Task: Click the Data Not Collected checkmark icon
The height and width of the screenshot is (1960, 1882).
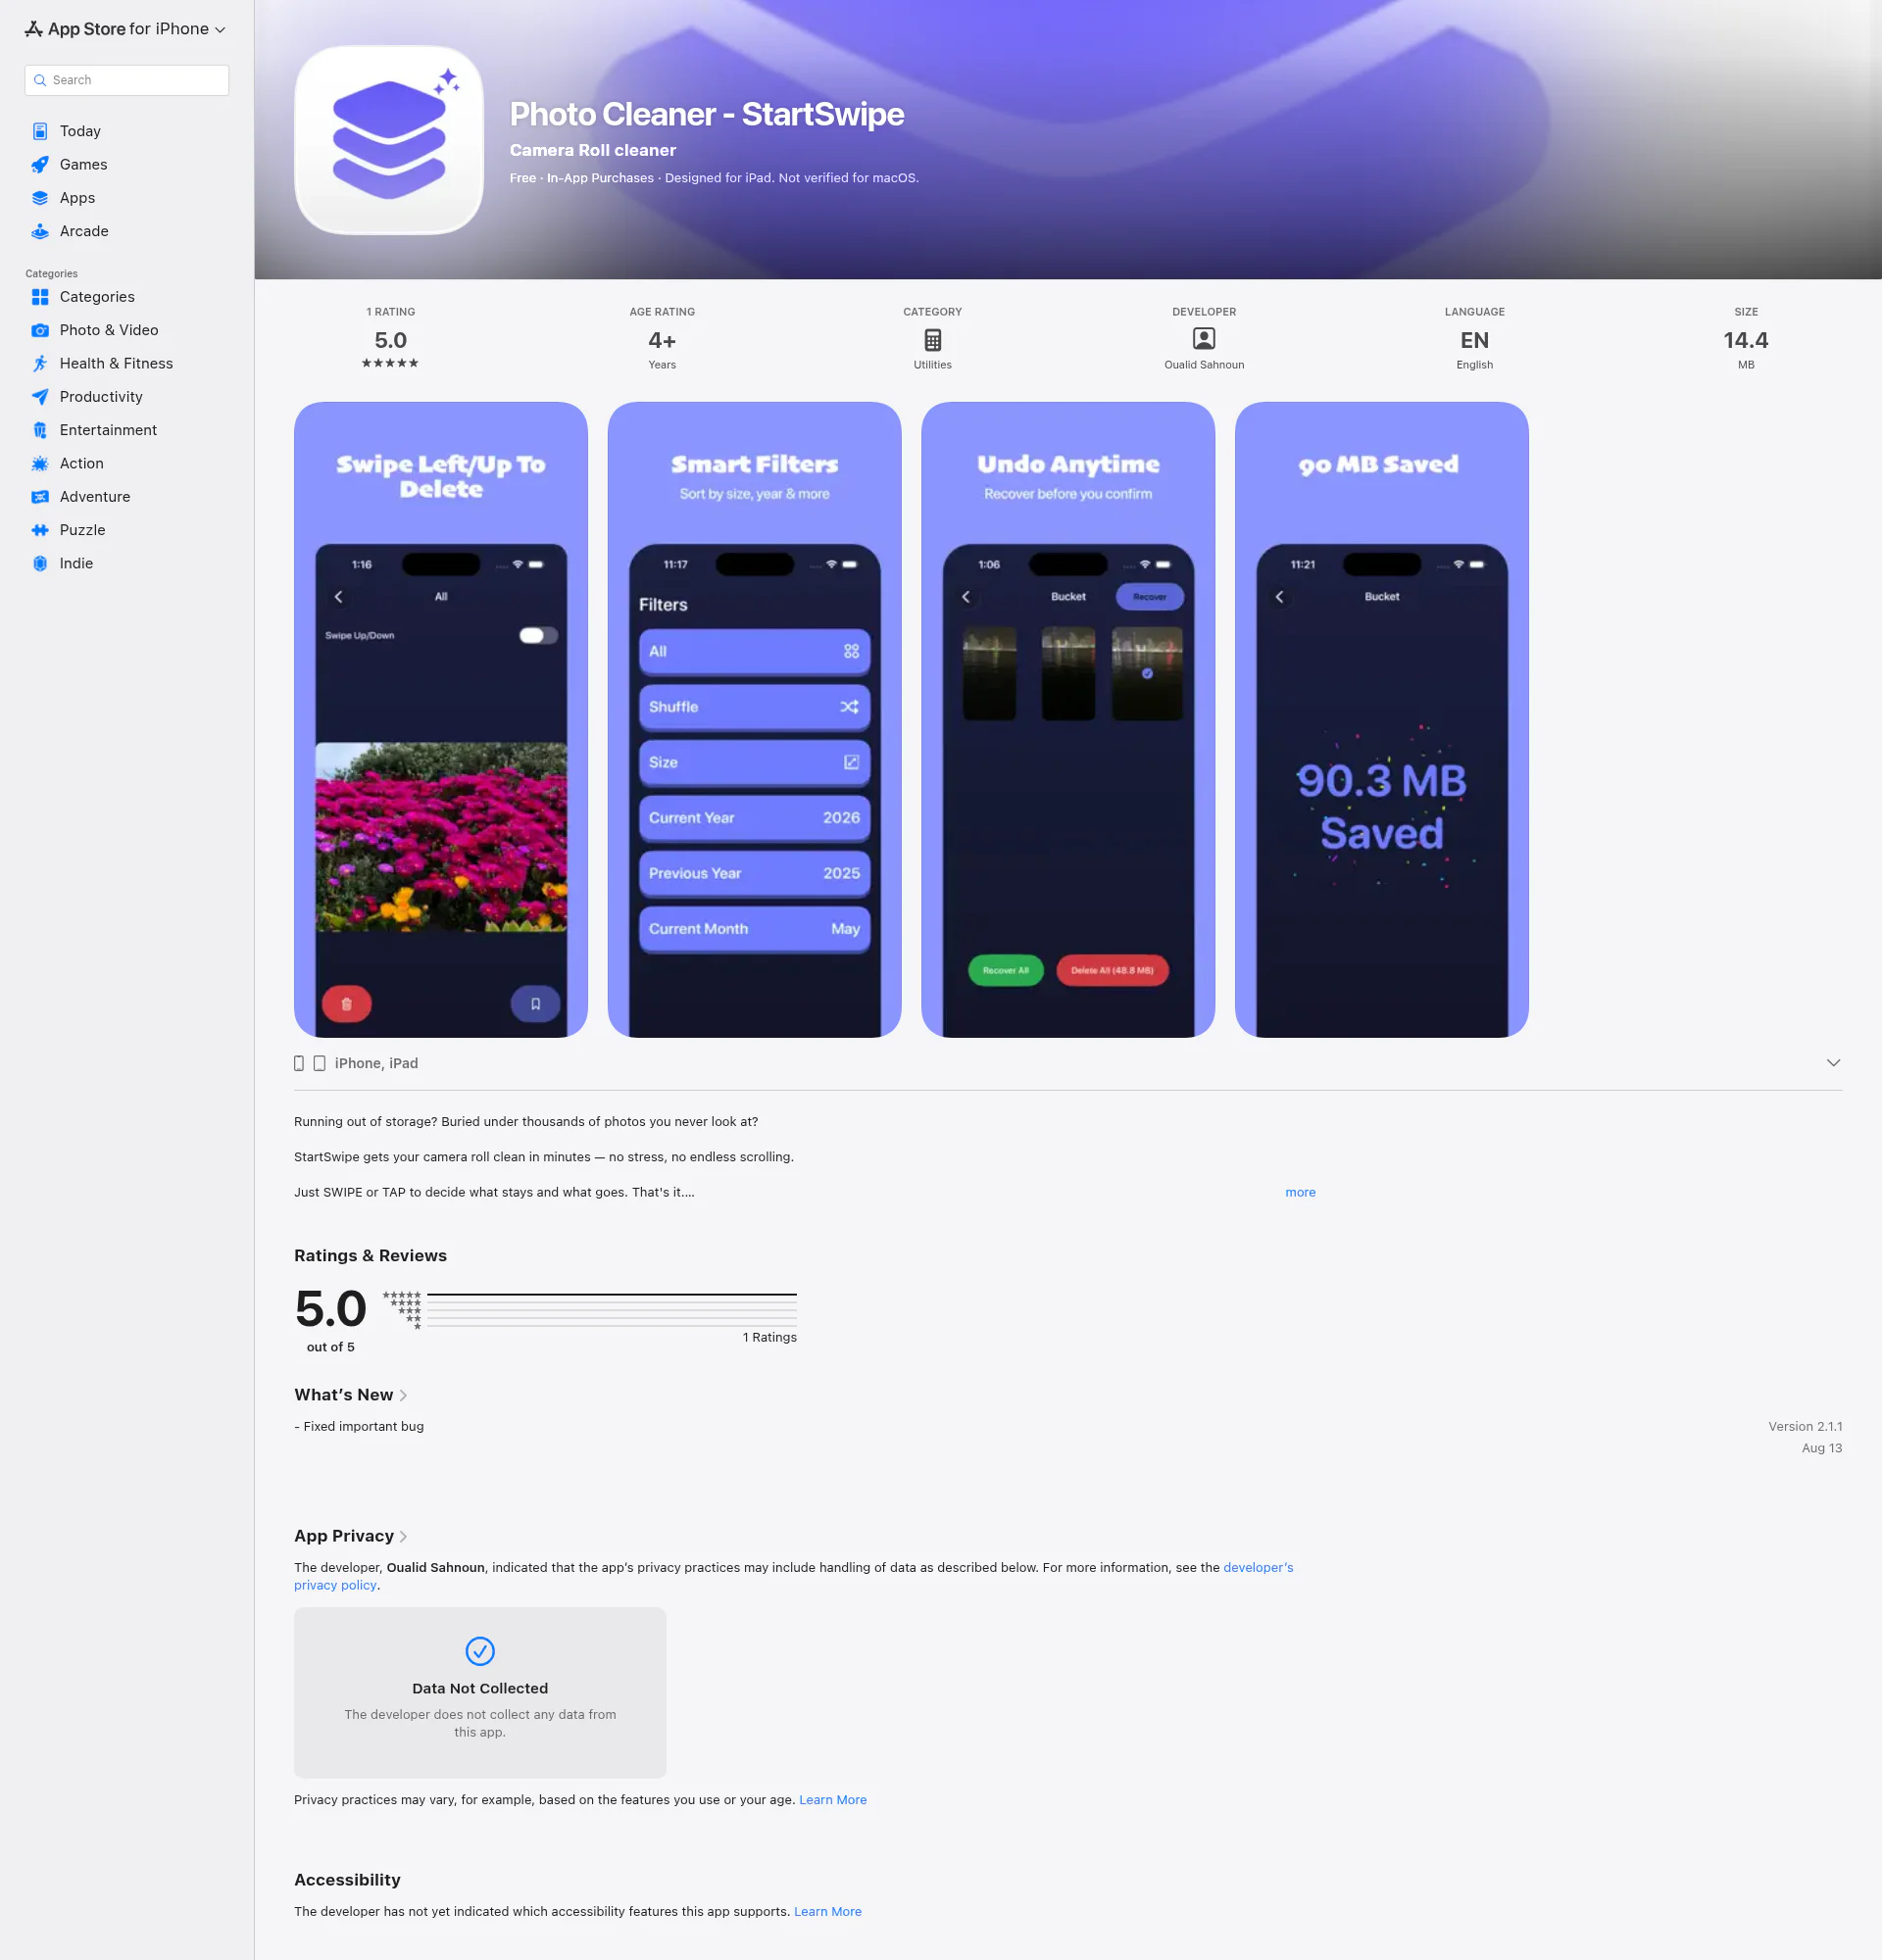Action: pos(480,1651)
